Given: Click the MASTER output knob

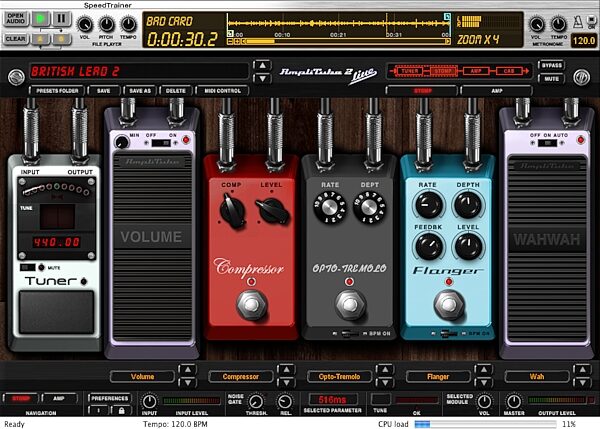Looking at the screenshot, I should [514, 401].
